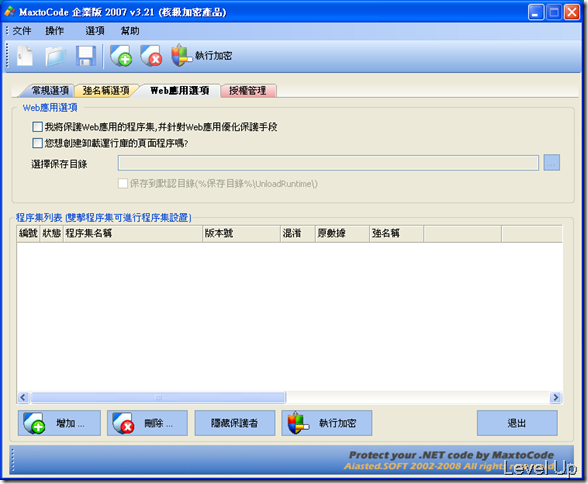
Task: Click toolbar add assembly shield icon
Action: [x=121, y=56]
